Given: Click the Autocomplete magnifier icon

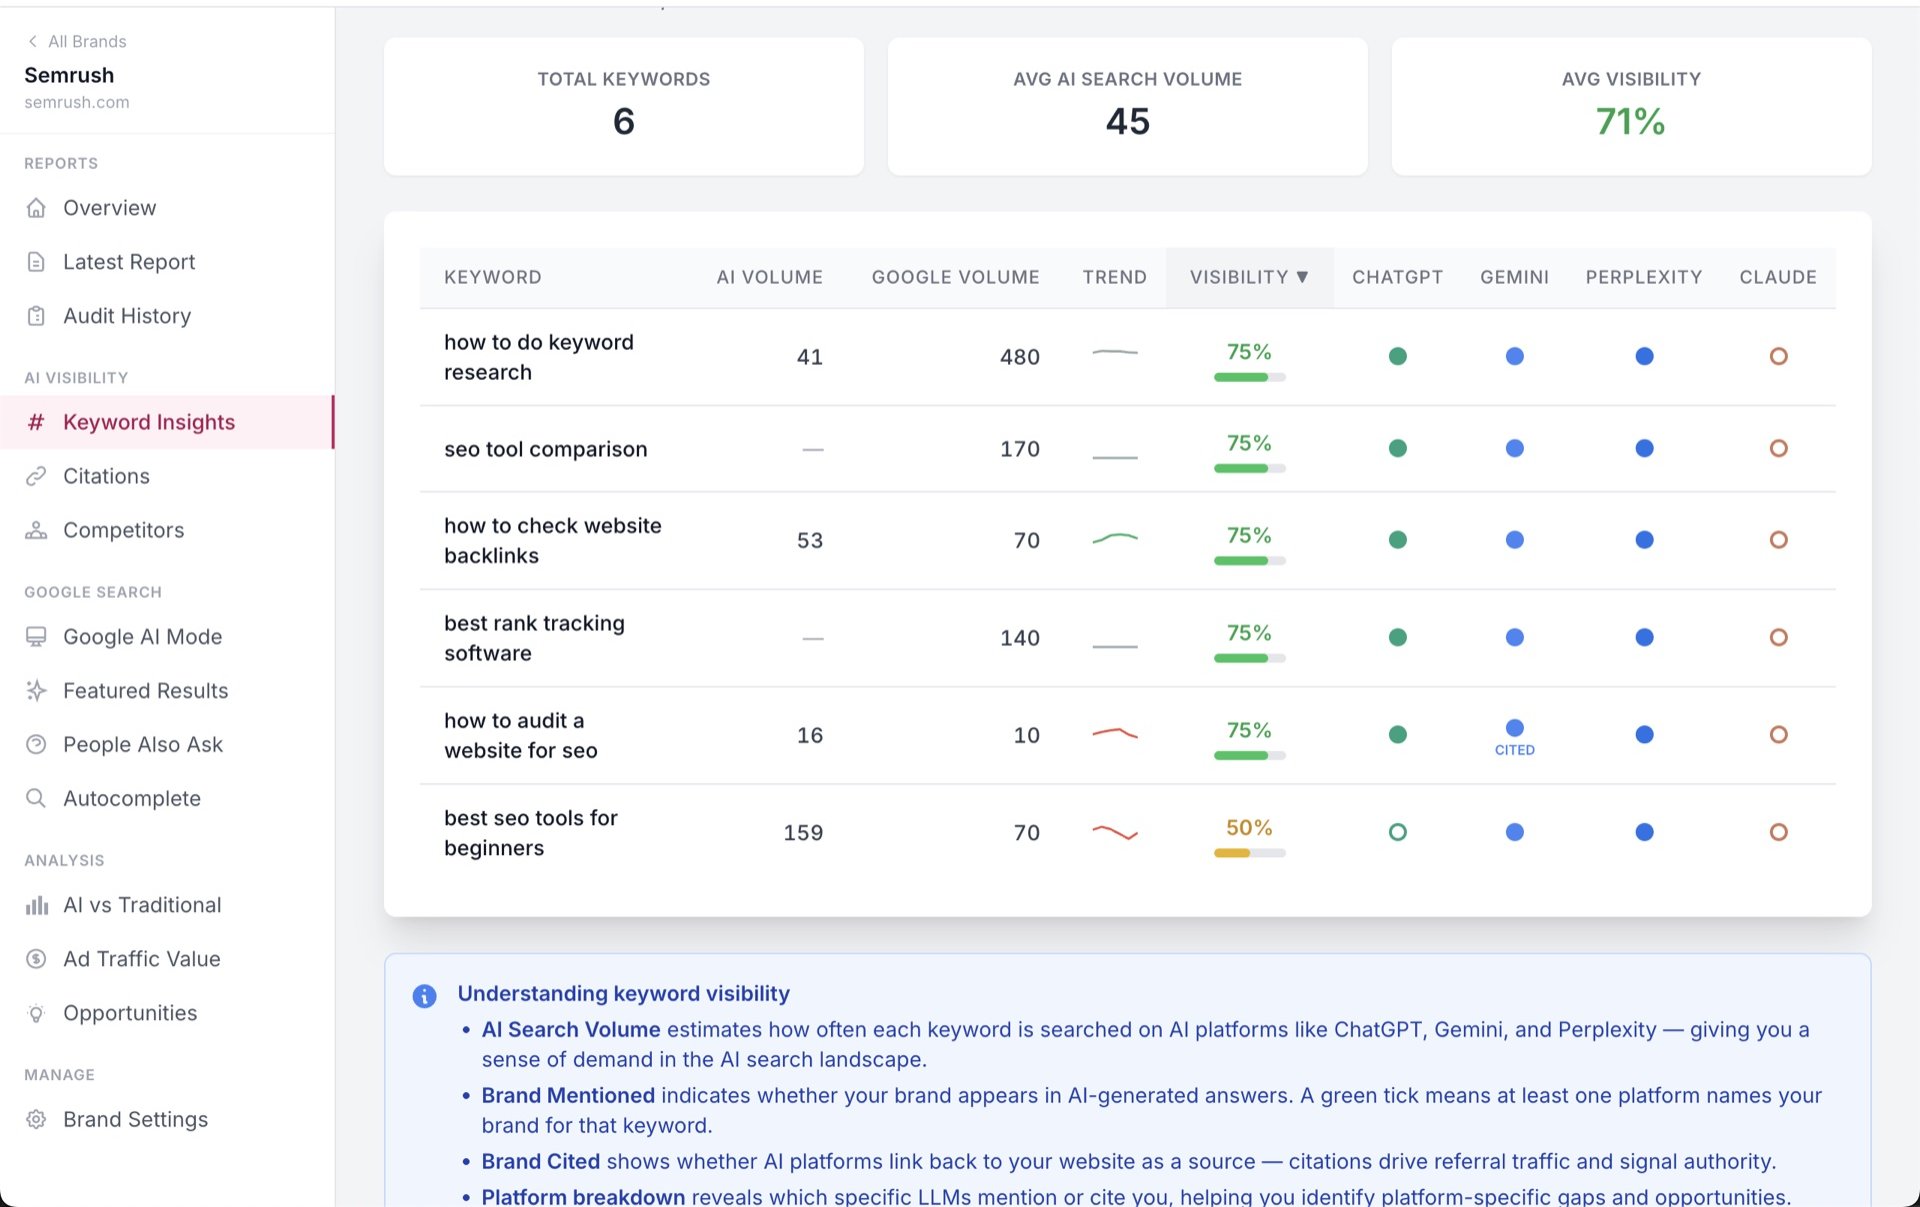Looking at the screenshot, I should 36,799.
